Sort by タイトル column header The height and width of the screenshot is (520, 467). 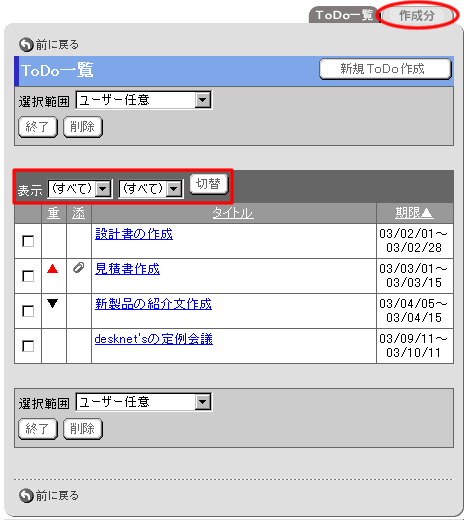(x=233, y=213)
